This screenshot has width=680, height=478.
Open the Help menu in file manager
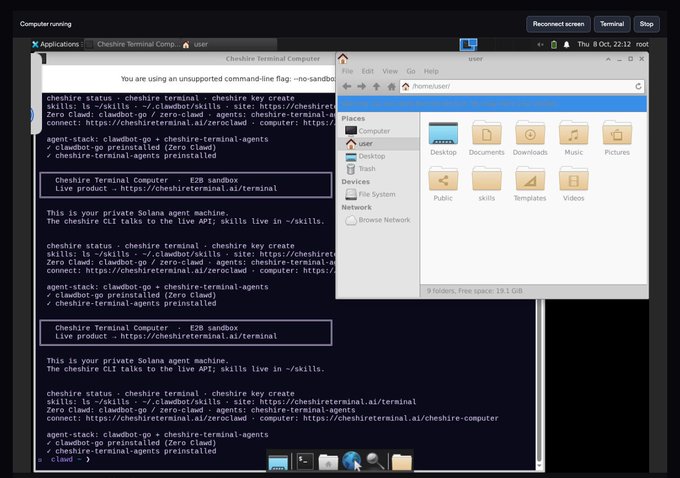click(x=431, y=71)
